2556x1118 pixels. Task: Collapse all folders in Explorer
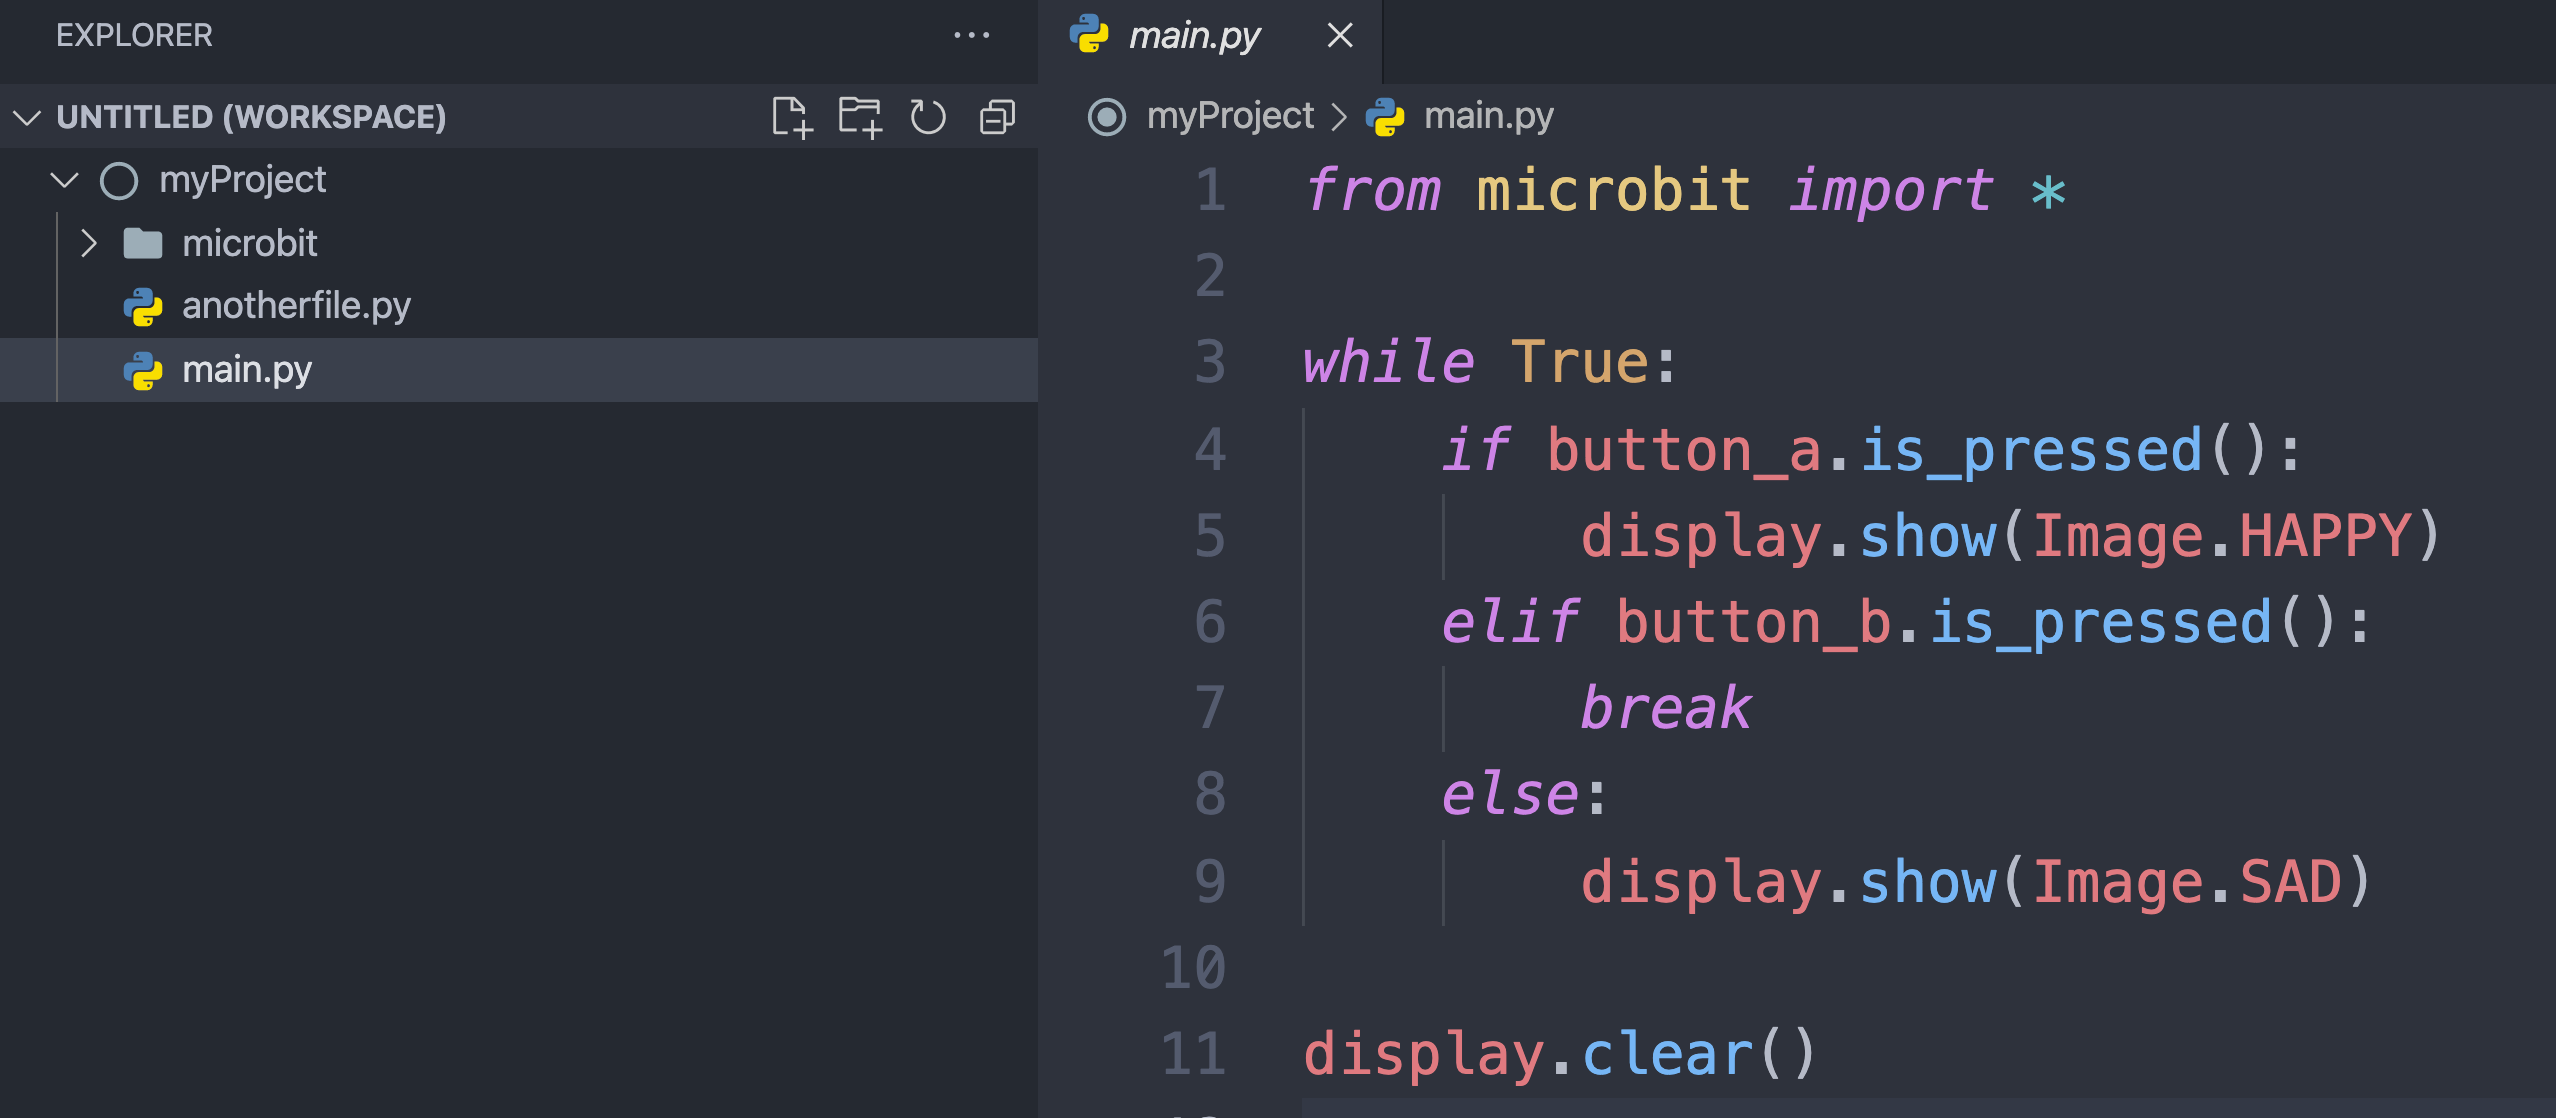point(997,117)
